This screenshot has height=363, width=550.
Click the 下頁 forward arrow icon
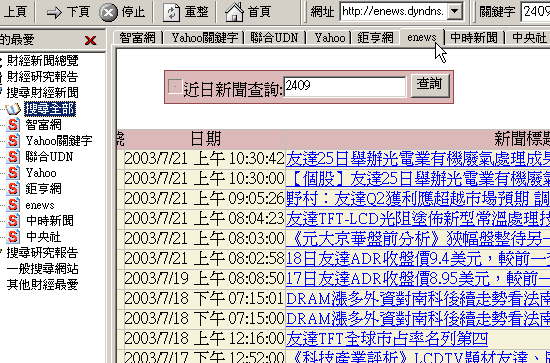click(54, 13)
